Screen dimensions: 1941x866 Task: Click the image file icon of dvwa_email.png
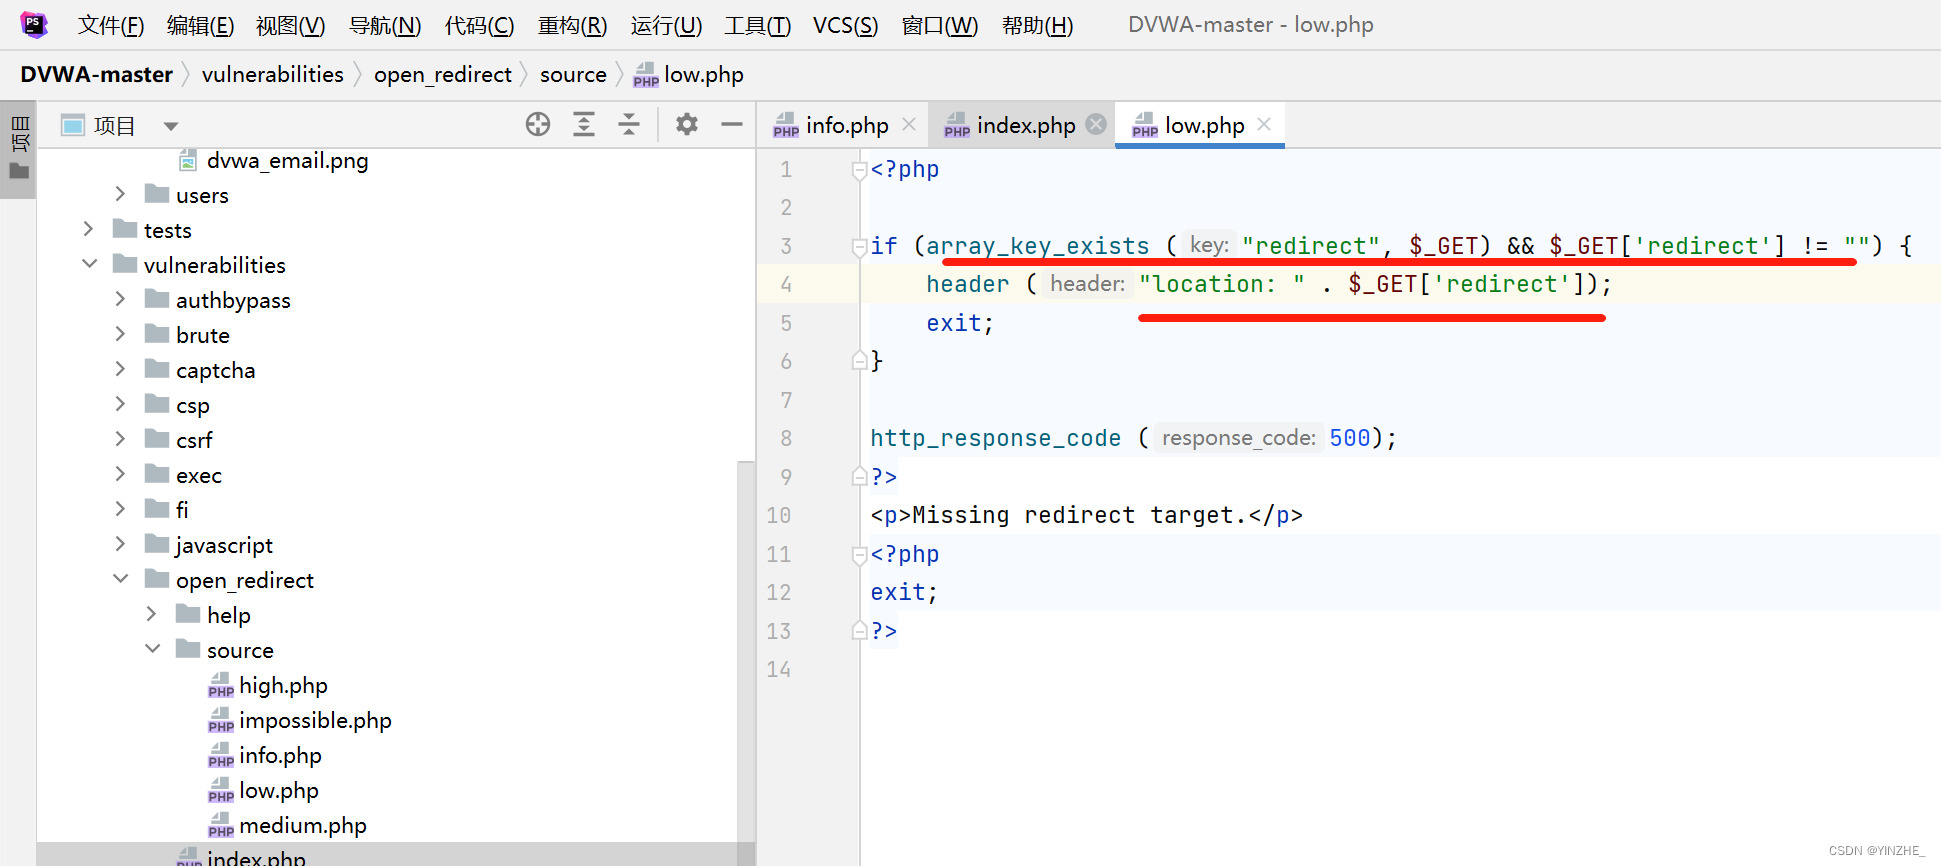point(188,160)
